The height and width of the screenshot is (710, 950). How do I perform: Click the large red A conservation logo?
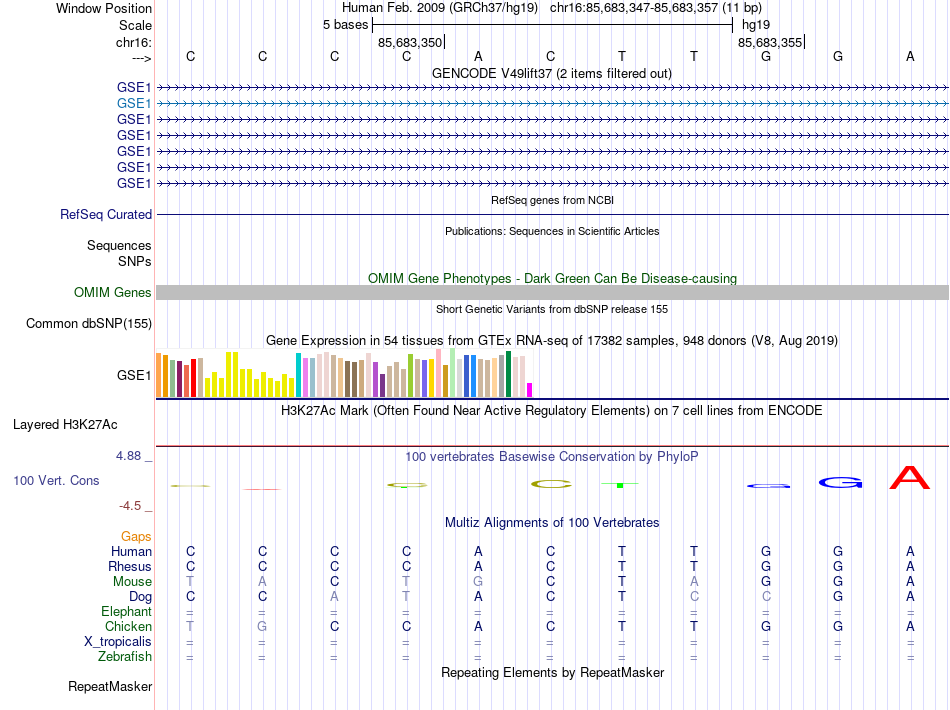(909, 477)
